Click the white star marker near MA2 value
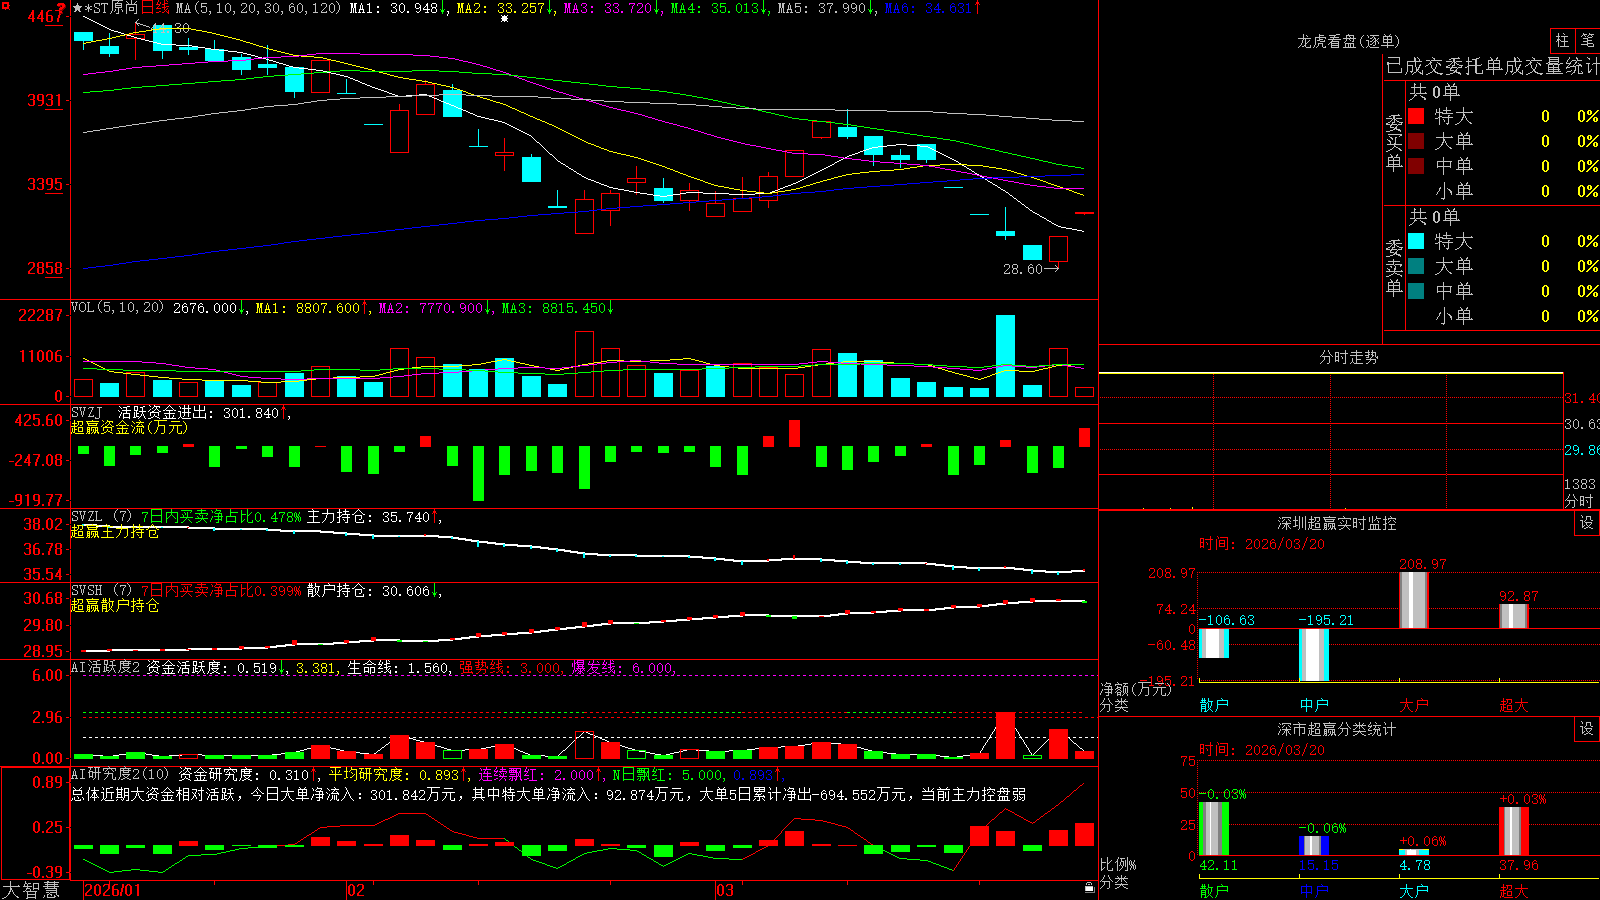This screenshot has width=1600, height=900. [504, 19]
